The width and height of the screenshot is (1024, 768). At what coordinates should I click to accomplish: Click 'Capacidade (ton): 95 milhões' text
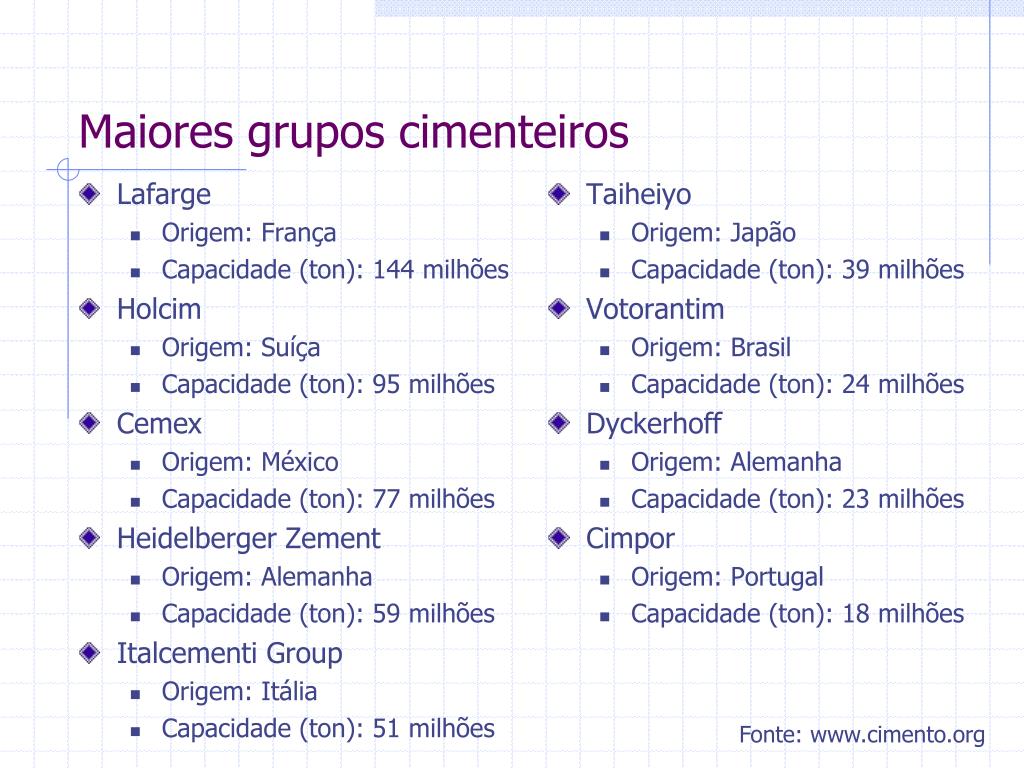[328, 385]
